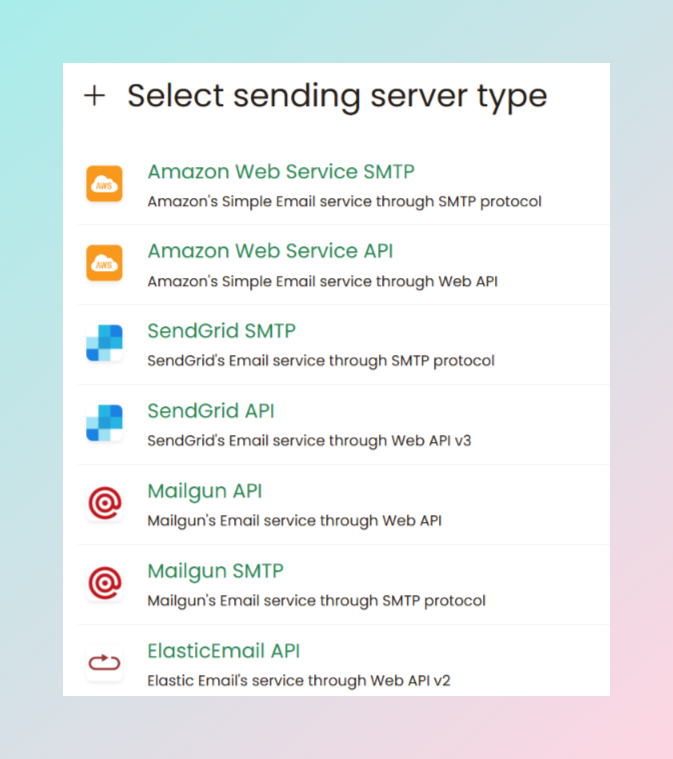Choose the ElasticEmail loop arrow icon

click(x=104, y=663)
